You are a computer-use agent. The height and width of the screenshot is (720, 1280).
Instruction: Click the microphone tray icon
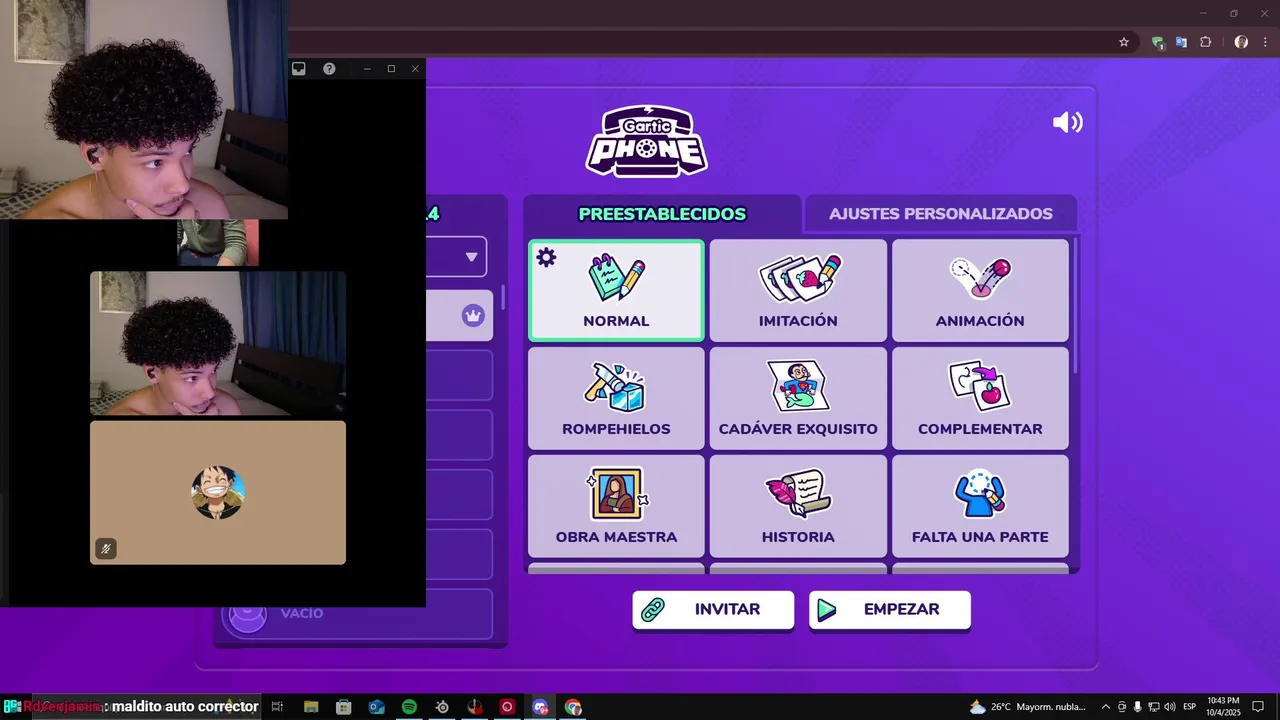point(1138,707)
